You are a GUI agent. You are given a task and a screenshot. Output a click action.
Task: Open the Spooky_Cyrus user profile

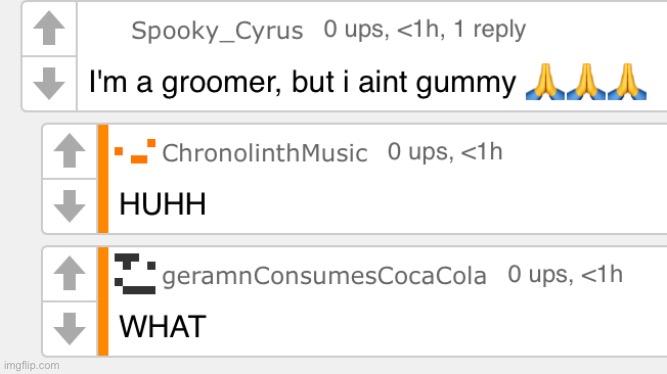click(217, 31)
